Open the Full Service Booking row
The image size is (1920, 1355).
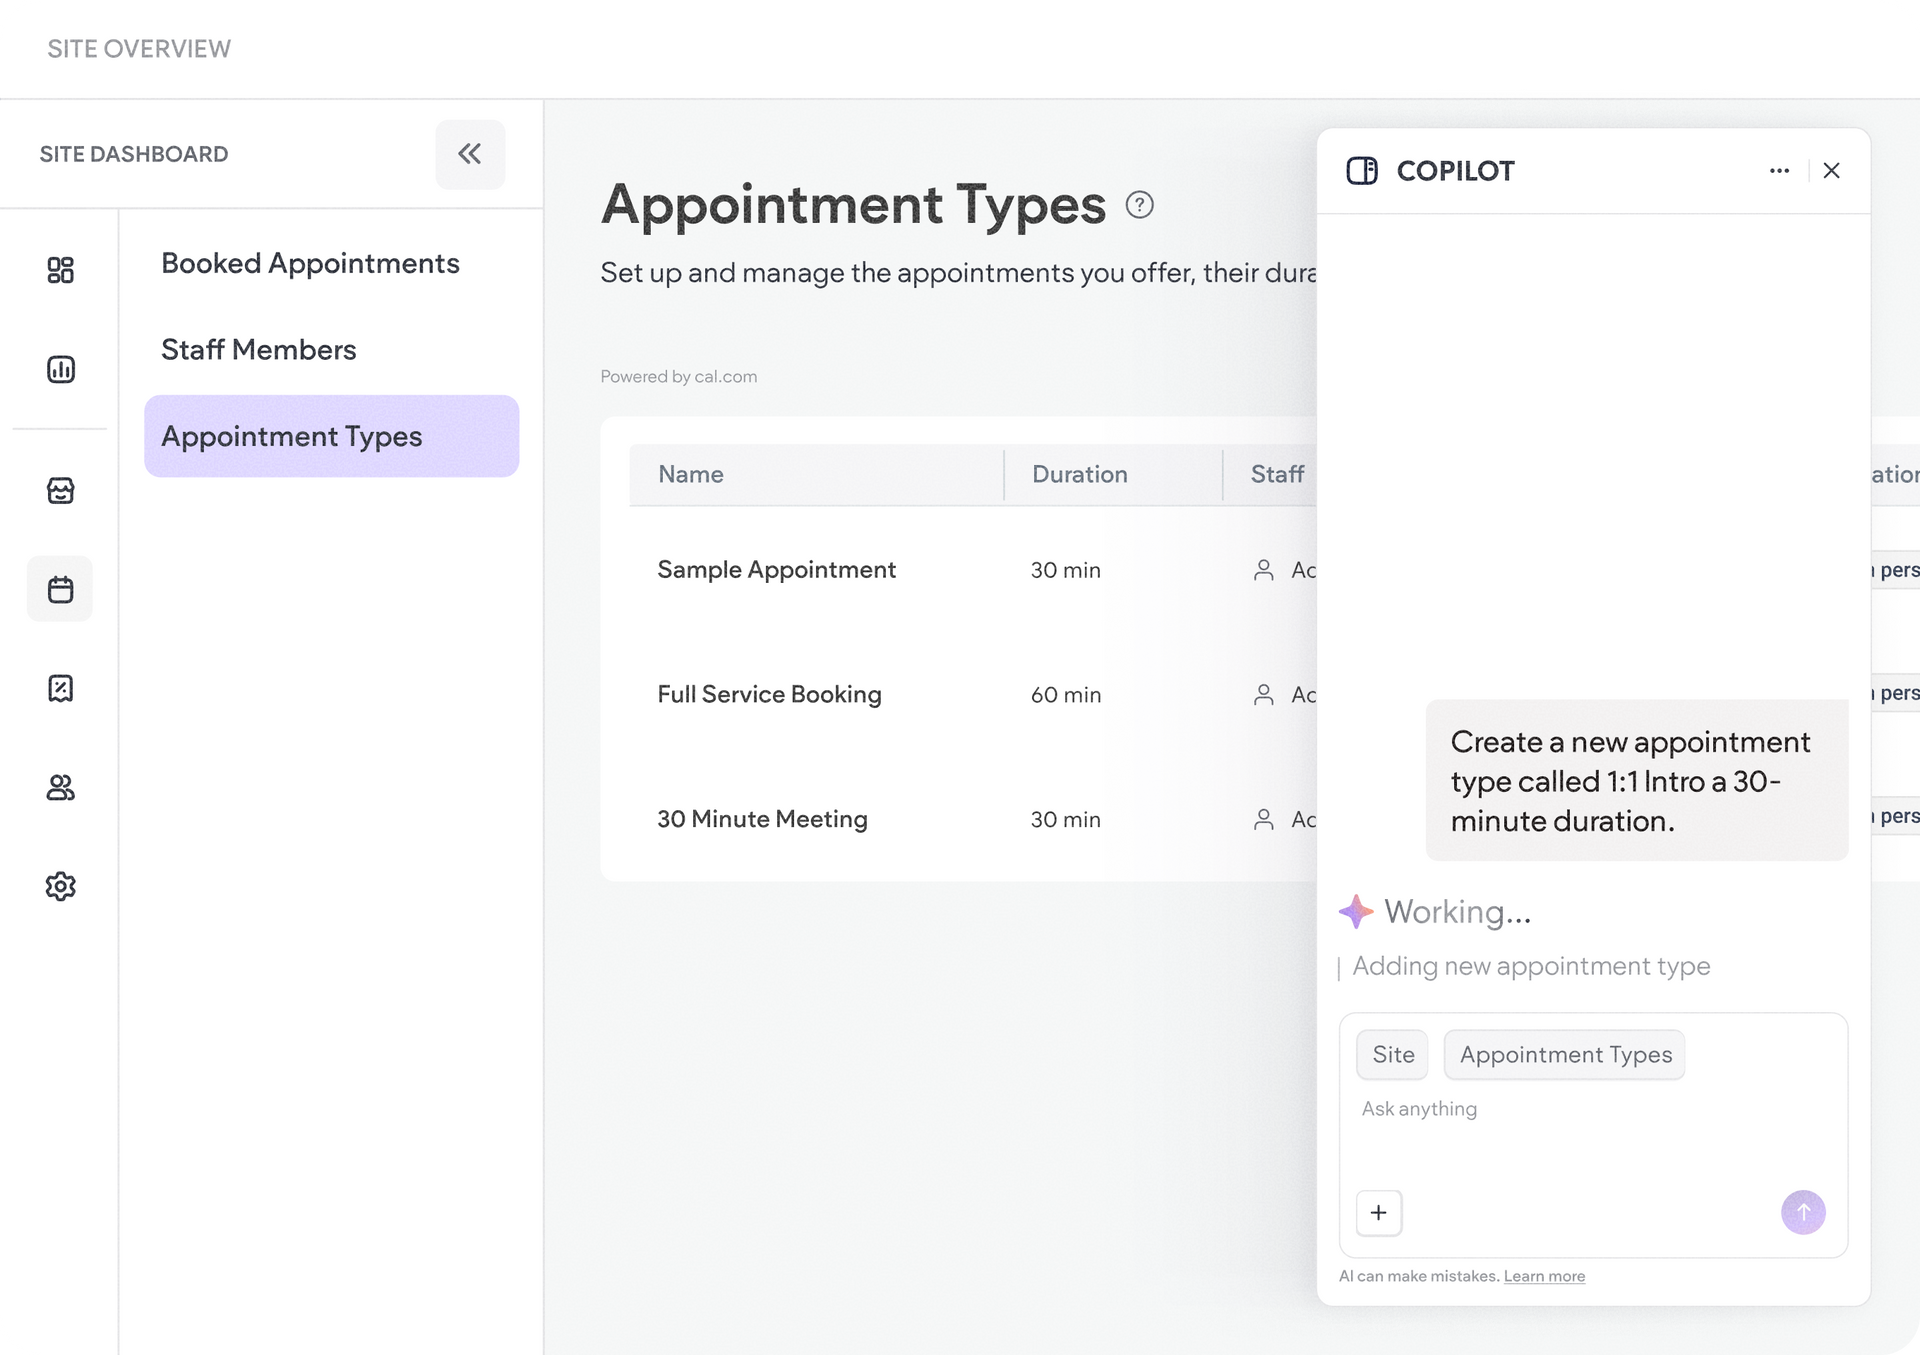pos(973,695)
